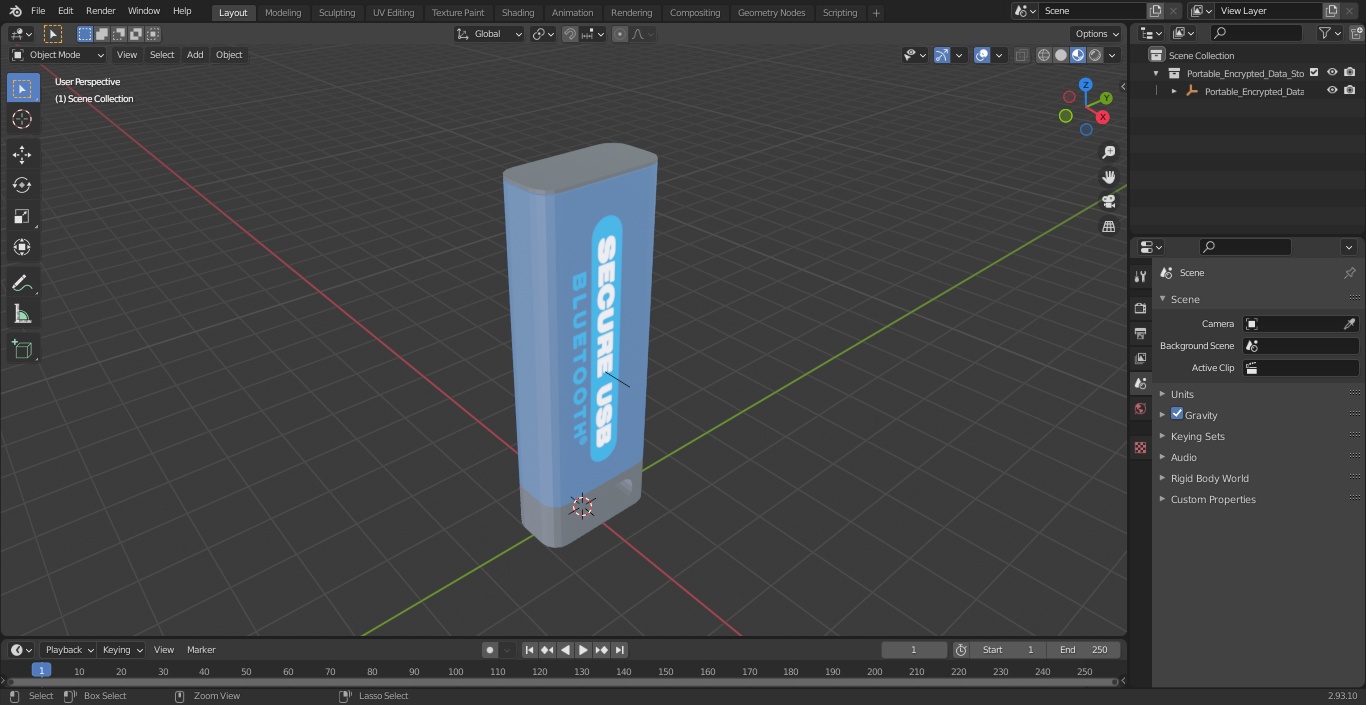
Task: Switch to the Sculpting workspace tab
Action: pos(337,12)
